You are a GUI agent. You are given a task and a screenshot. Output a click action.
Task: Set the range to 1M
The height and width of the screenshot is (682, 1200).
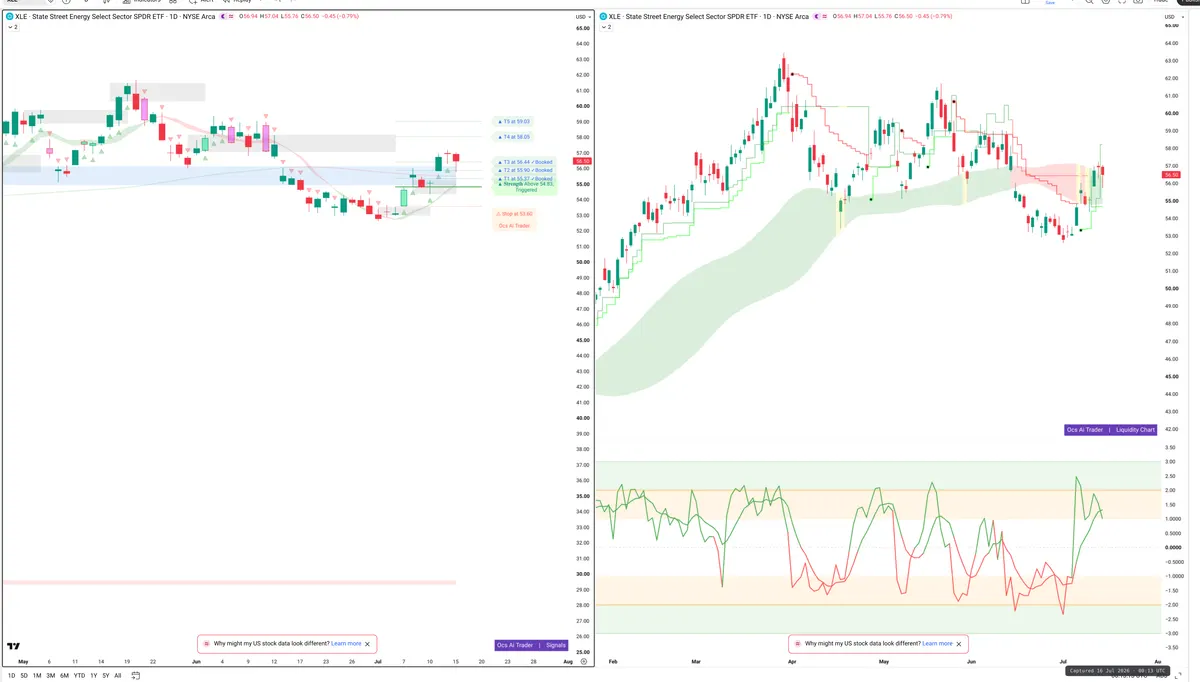coord(37,676)
